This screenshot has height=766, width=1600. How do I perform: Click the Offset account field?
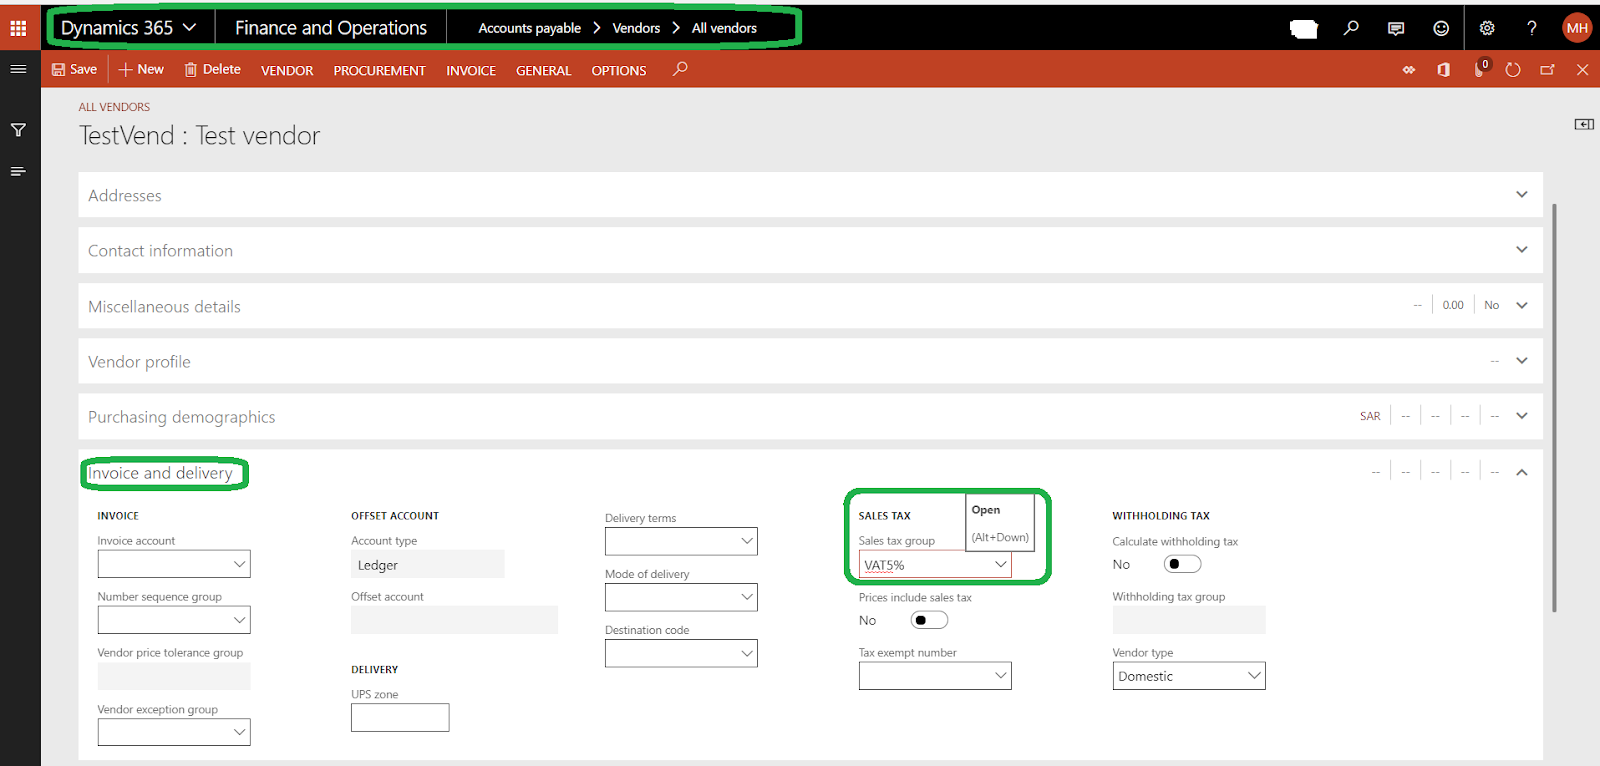[454, 620]
